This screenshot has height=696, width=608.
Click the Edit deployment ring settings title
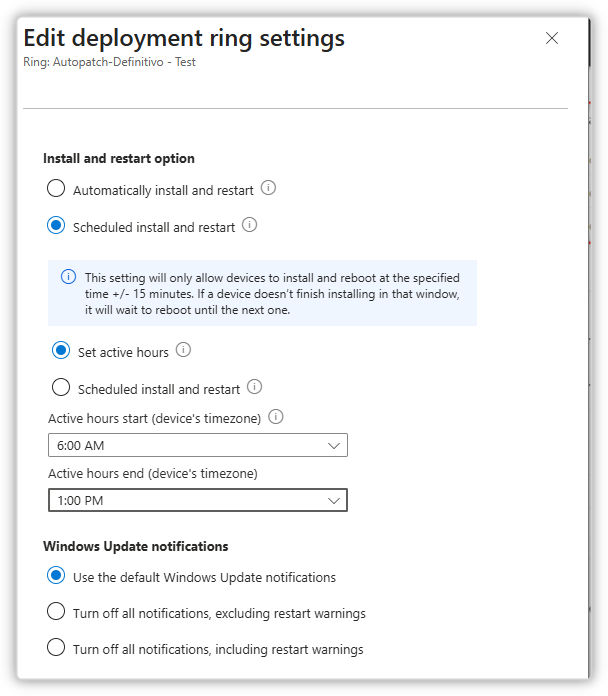pos(184,38)
